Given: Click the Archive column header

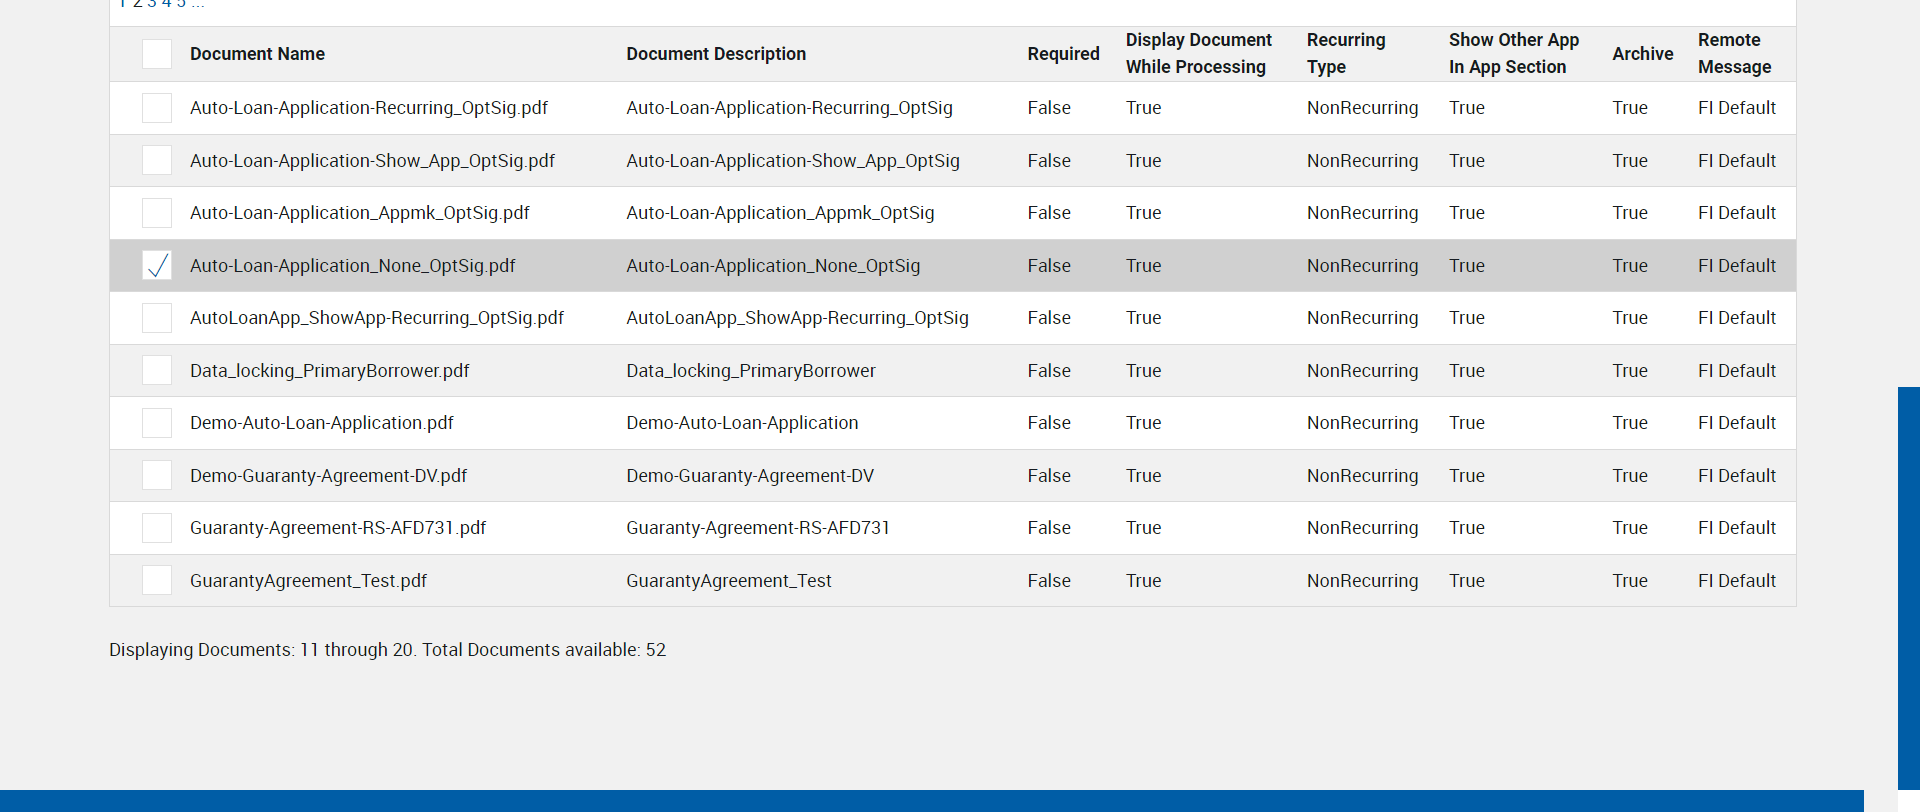Looking at the screenshot, I should pyautogui.click(x=1642, y=54).
